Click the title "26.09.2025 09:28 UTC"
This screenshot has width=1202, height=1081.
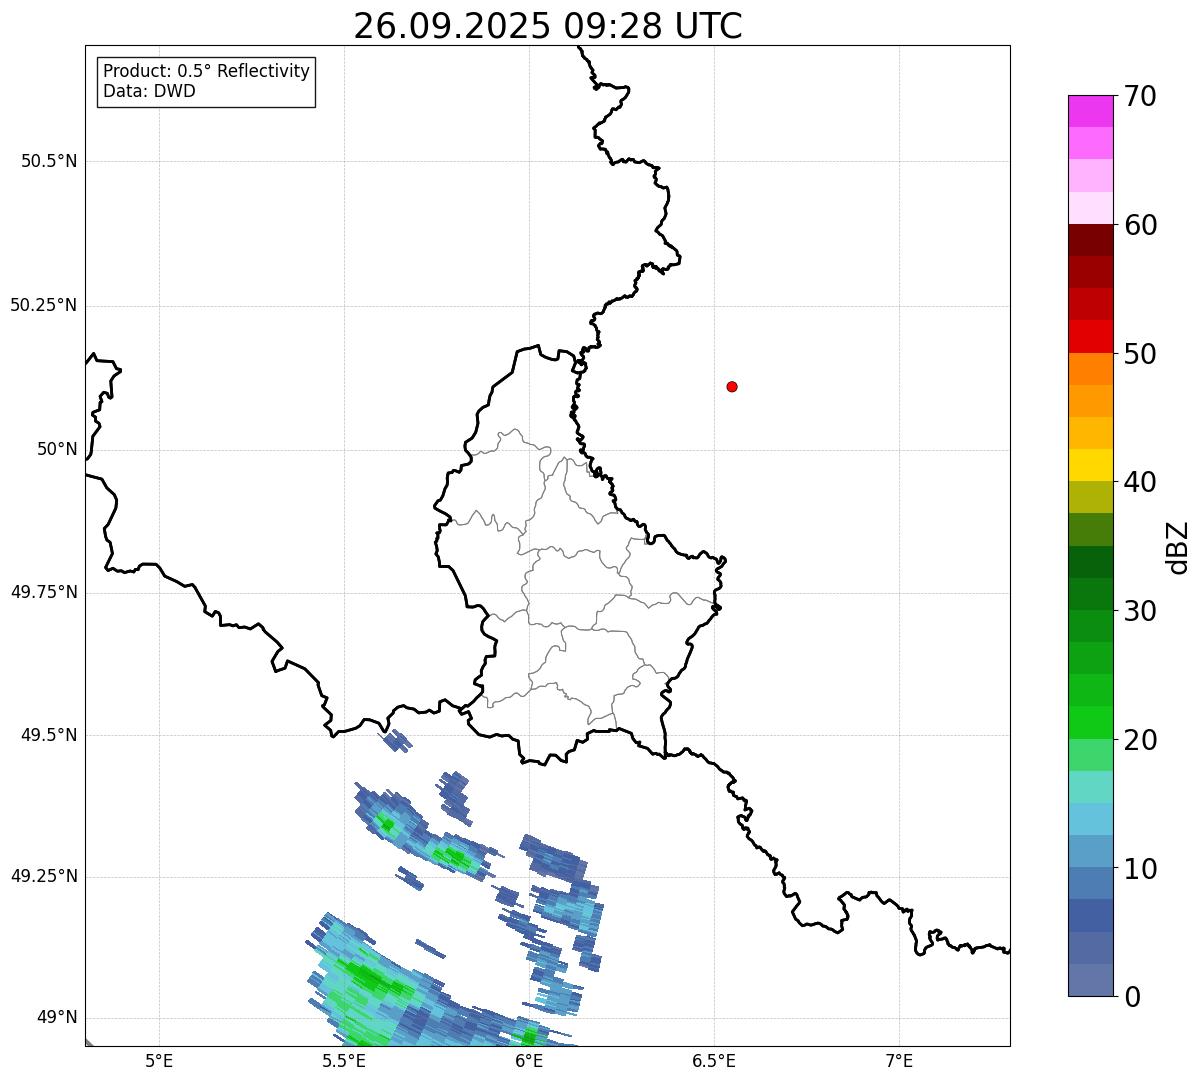pos(548,26)
